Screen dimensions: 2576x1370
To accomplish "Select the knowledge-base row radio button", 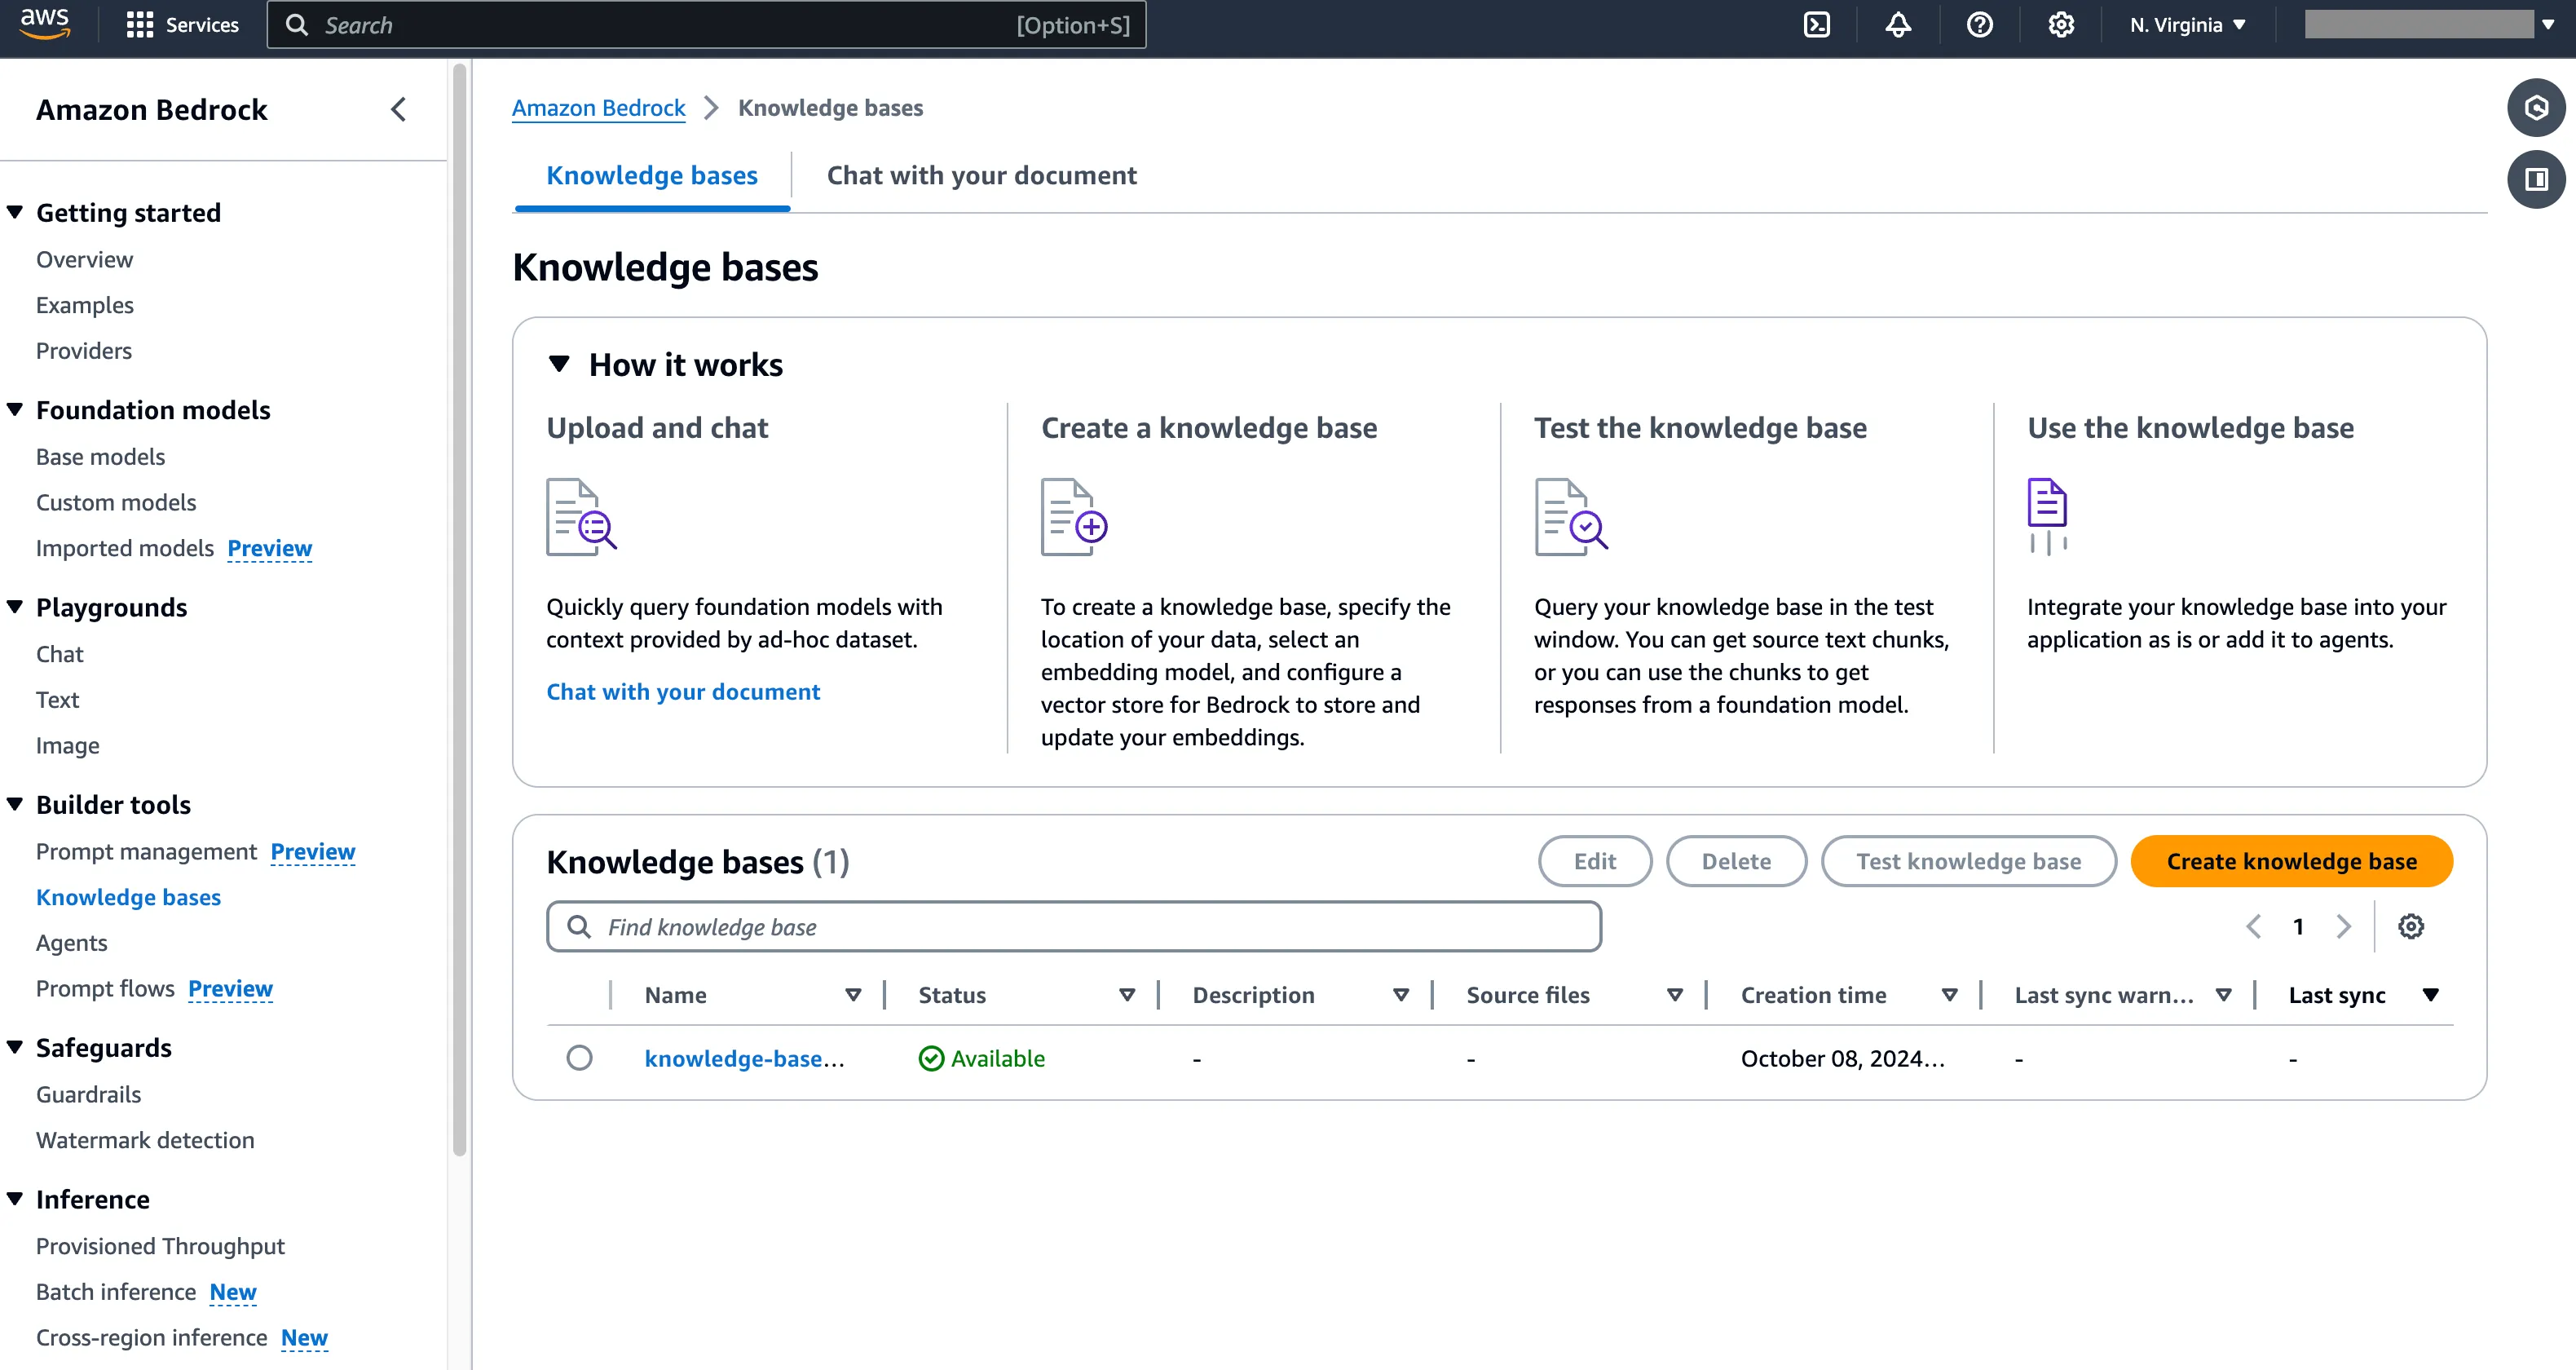I will [x=579, y=1058].
